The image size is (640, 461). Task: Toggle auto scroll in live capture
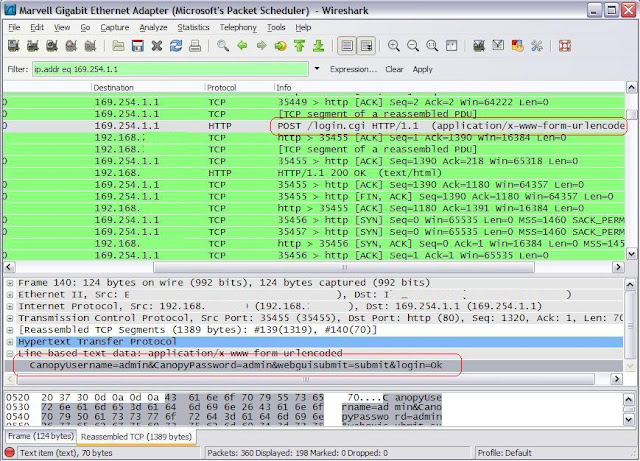[366, 46]
